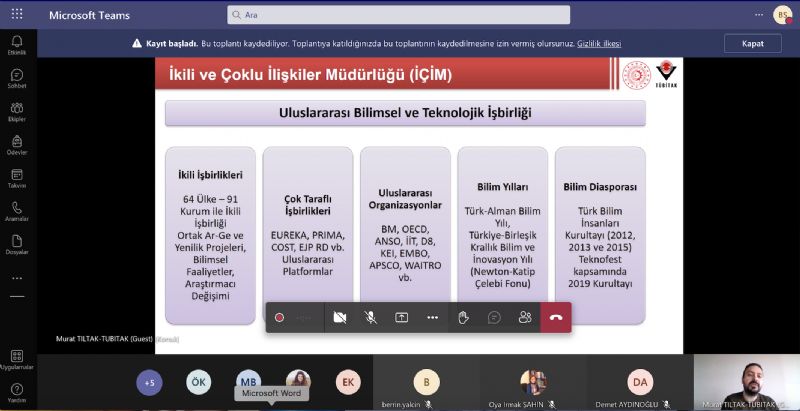Unmute microphone in meeting toolbar
The image size is (800, 411).
[370, 318]
